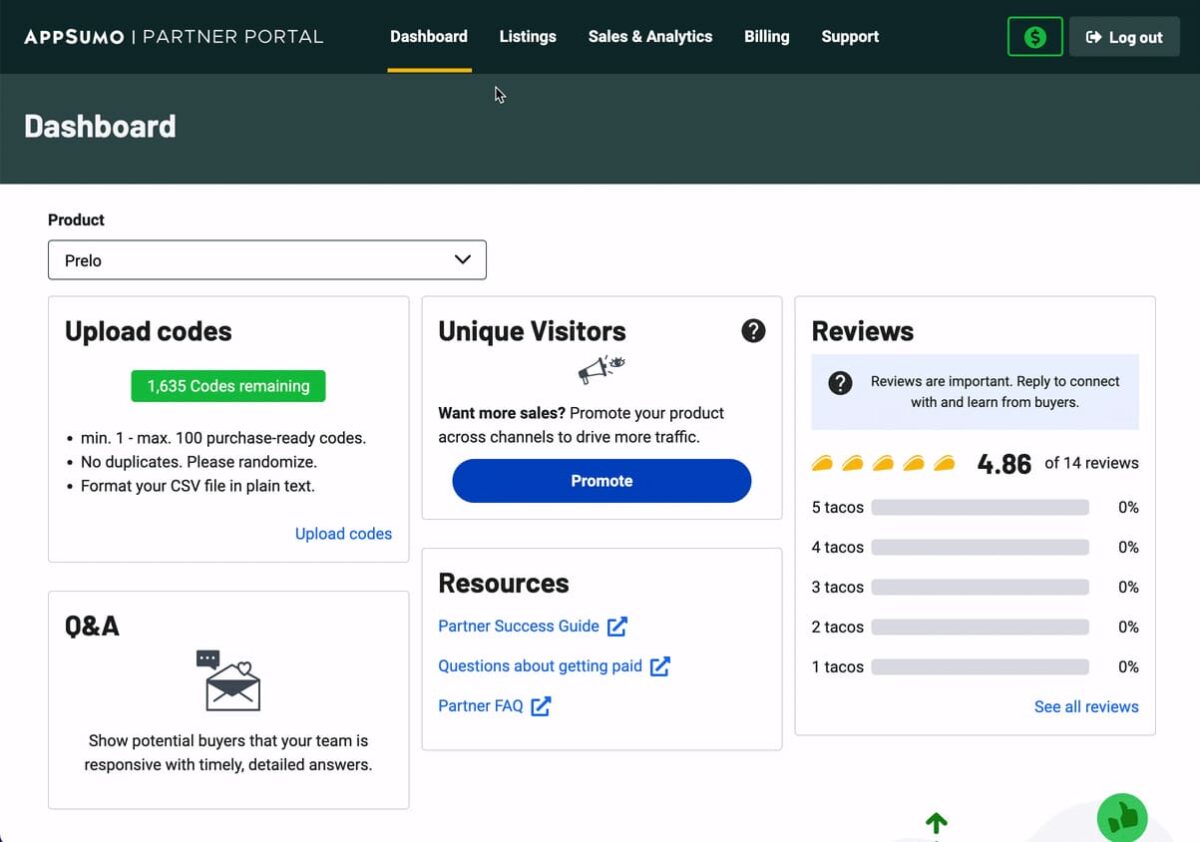Click the 5 tacos progress bar

[980, 507]
